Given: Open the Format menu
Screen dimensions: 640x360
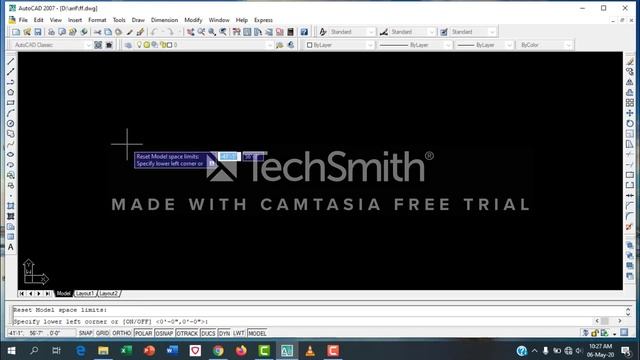Looking at the screenshot, I should (x=97, y=20).
